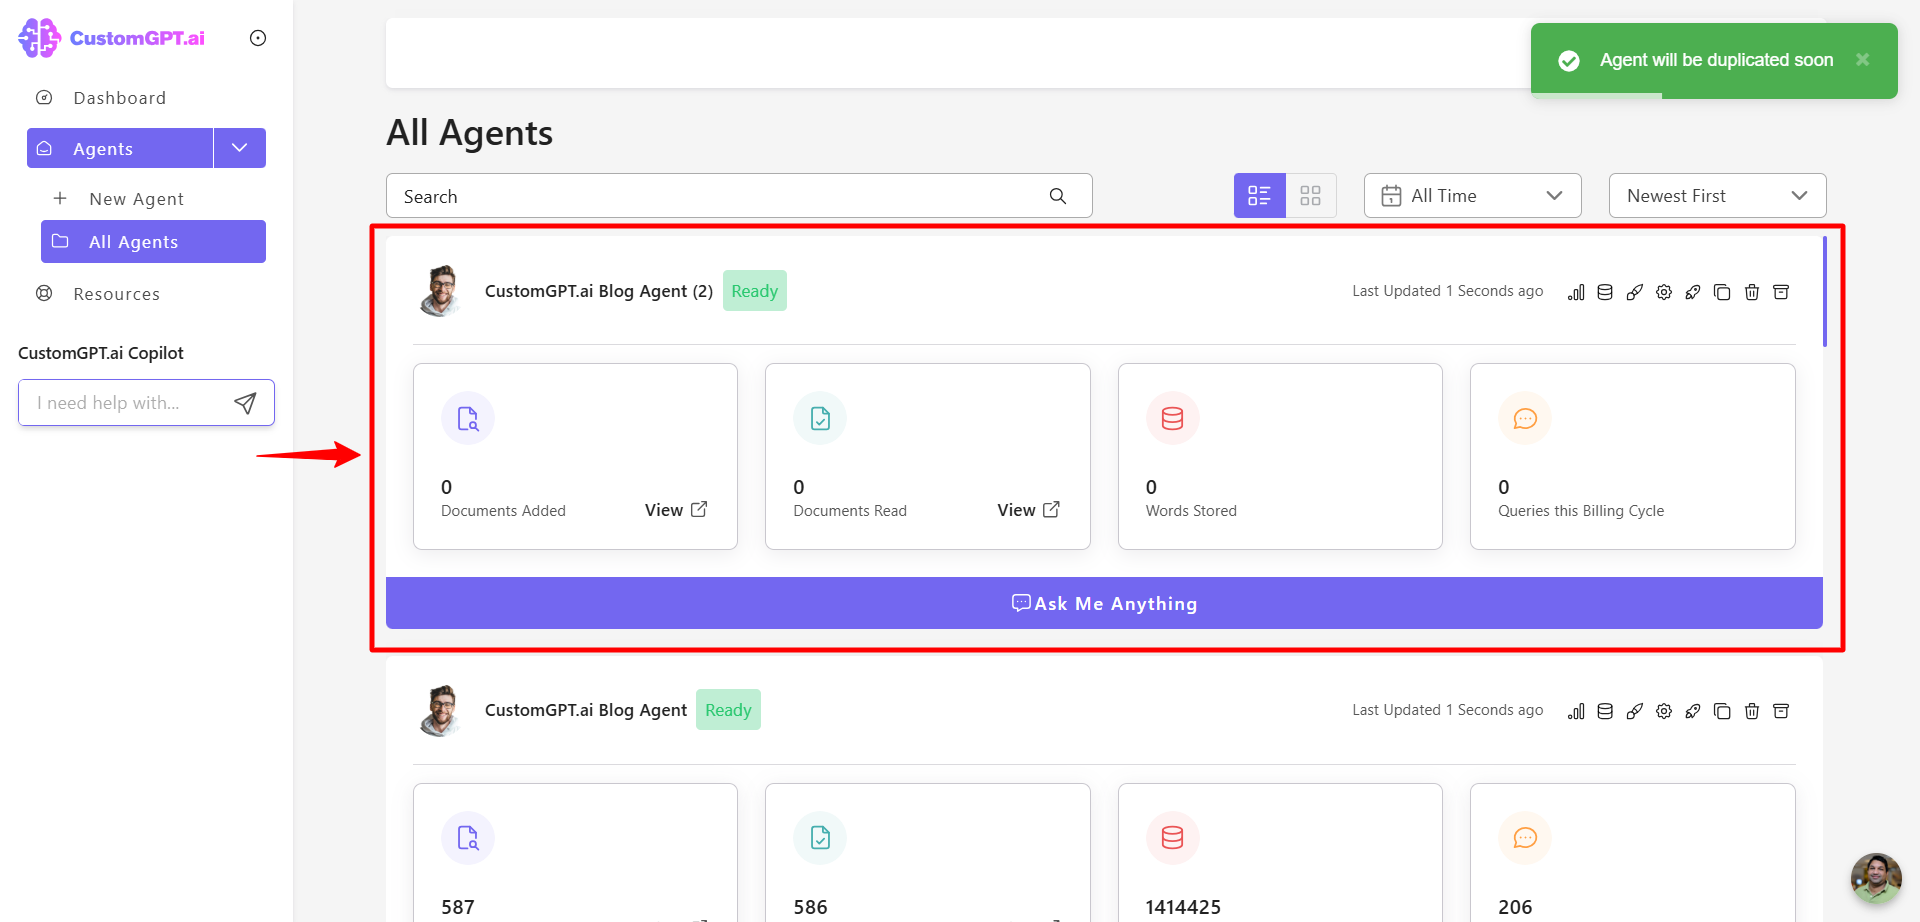Click deploy rocket for original Blog Agent
Viewport: 1920px width, 922px height.
point(1693,711)
